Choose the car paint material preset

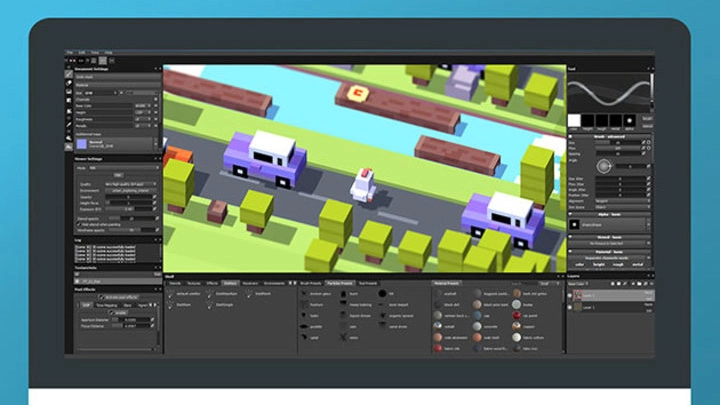click(525, 316)
